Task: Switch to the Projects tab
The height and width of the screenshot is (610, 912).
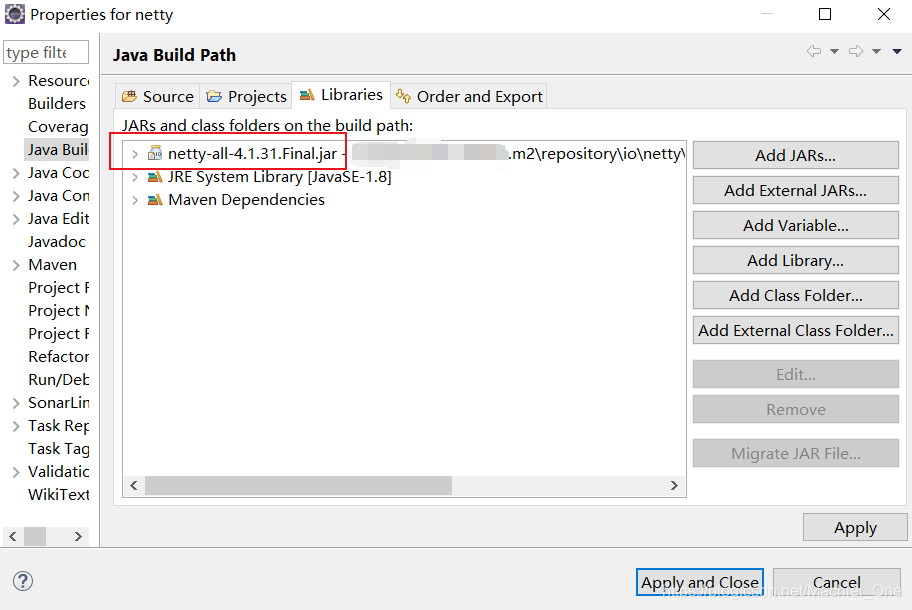Action: [x=246, y=96]
